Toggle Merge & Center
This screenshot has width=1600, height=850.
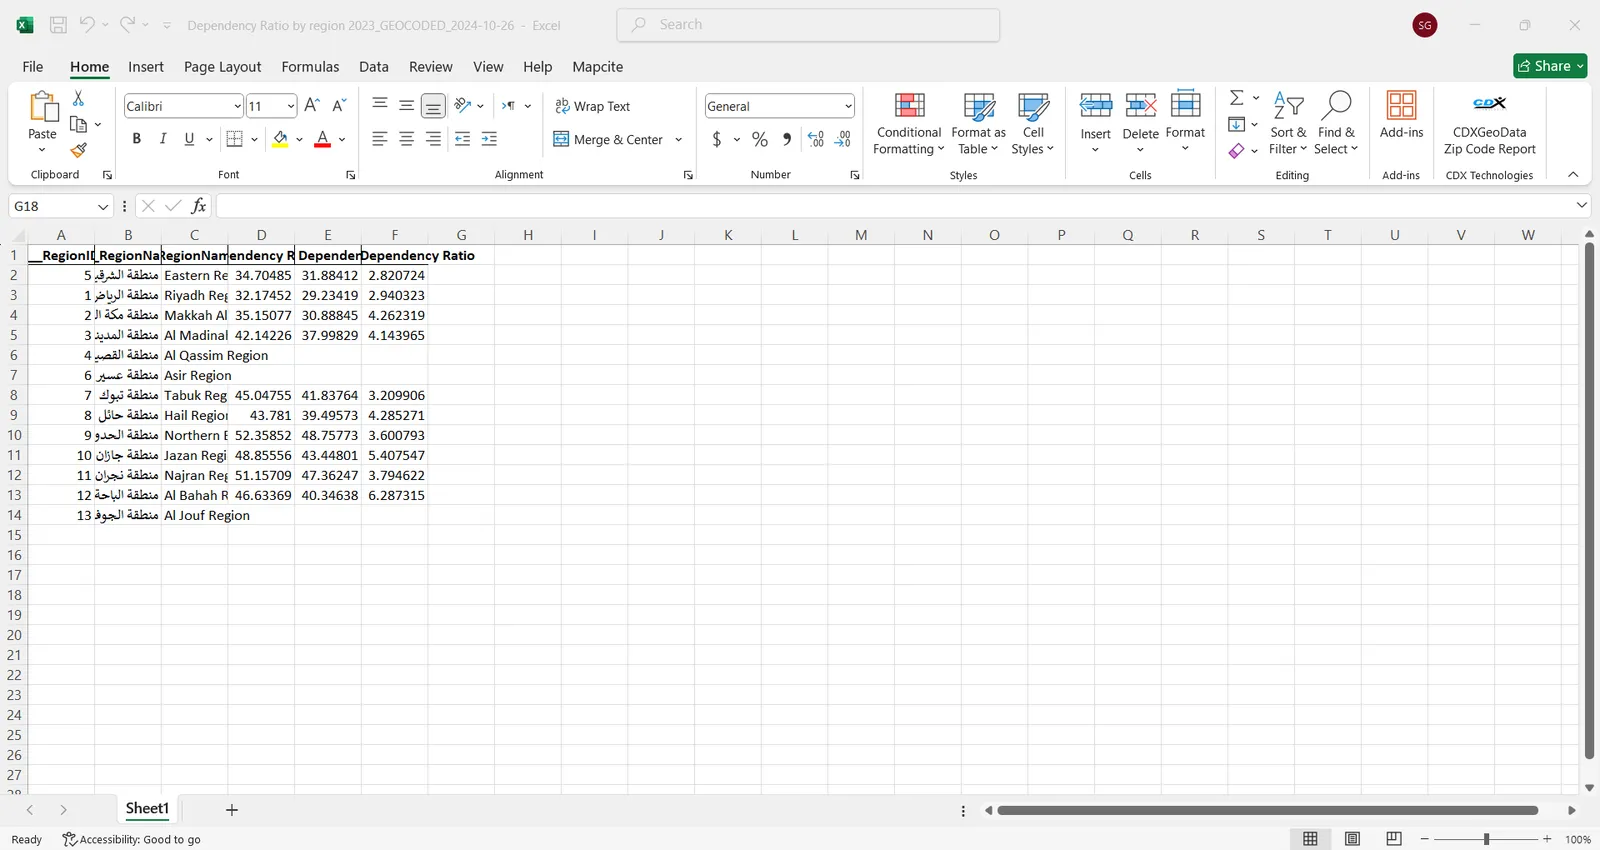pyautogui.click(x=608, y=140)
